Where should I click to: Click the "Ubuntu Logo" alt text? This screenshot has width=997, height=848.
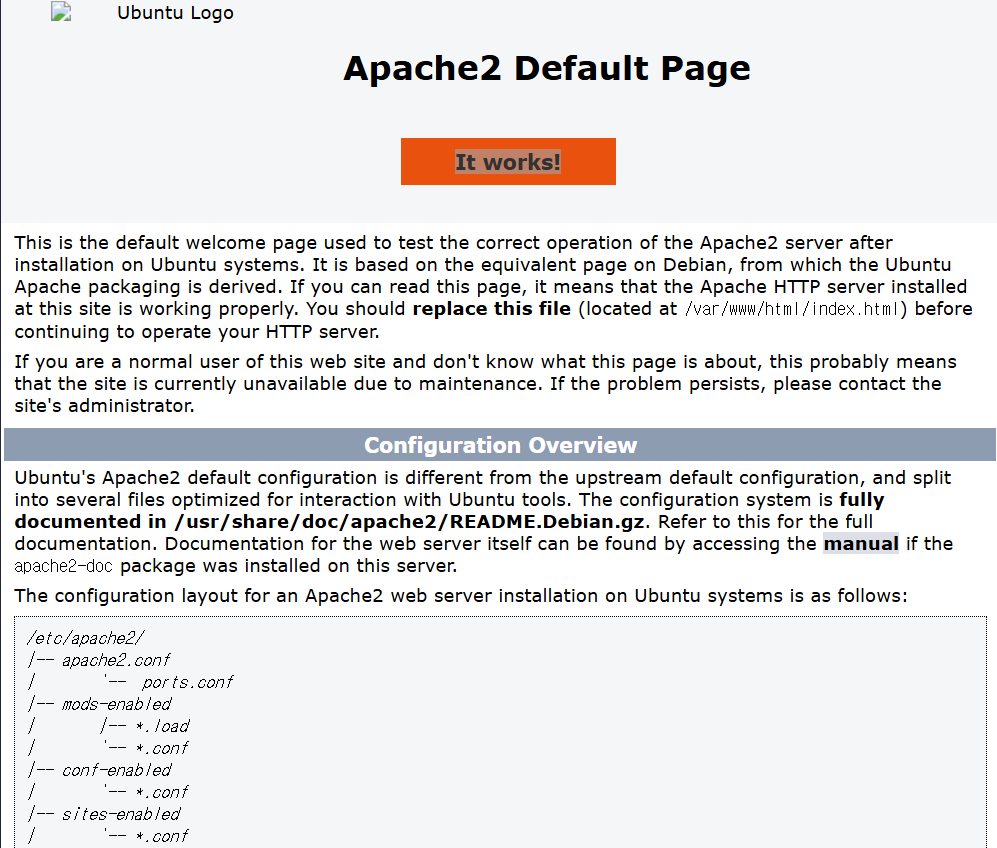pos(175,13)
